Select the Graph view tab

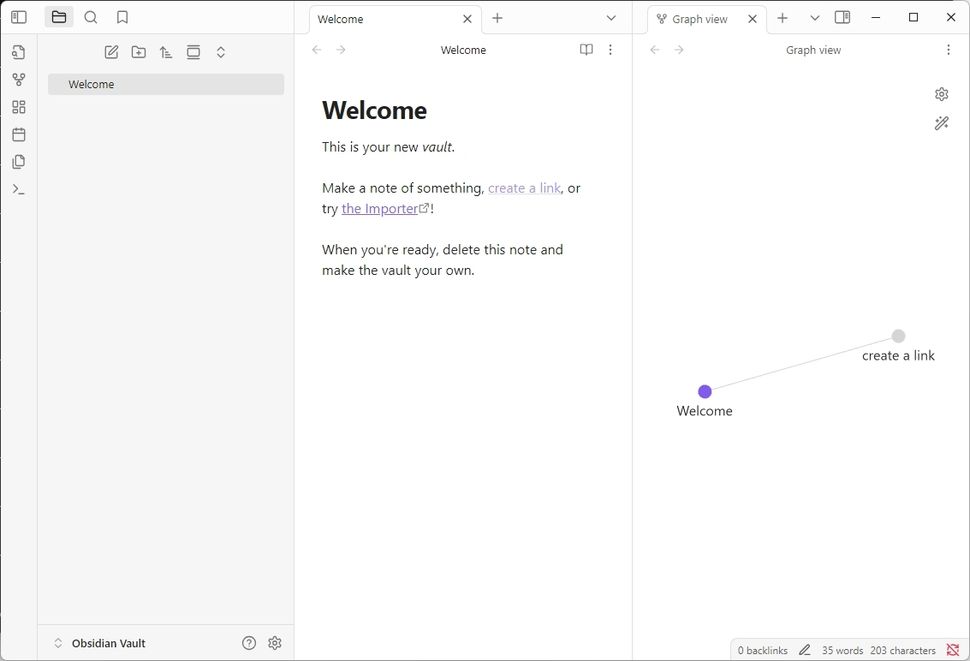tap(700, 18)
